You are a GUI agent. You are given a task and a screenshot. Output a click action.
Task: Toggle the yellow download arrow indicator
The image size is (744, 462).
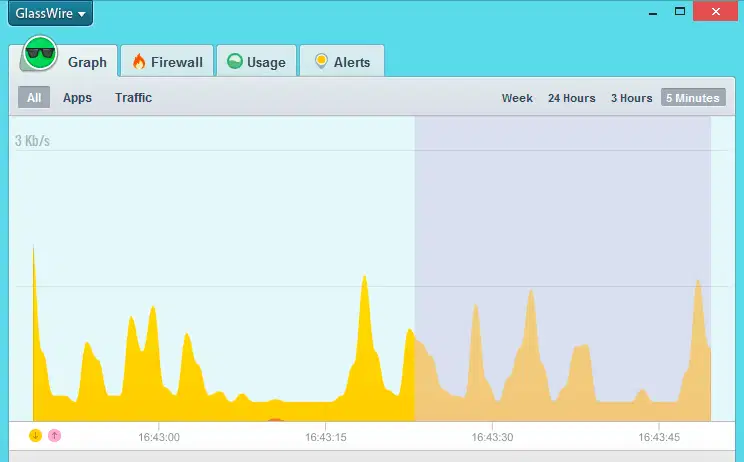point(36,435)
